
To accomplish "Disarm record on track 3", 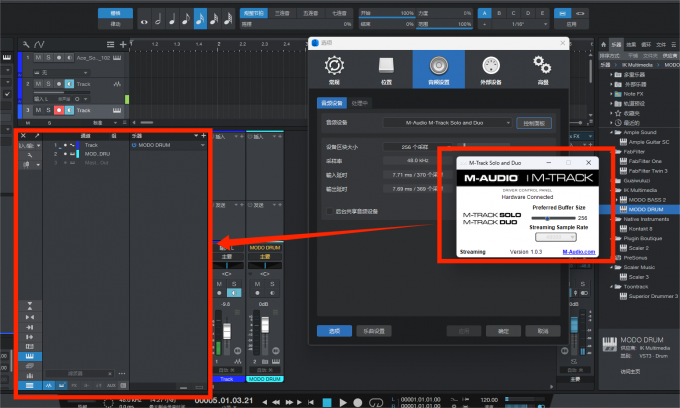I will coord(59,110).
